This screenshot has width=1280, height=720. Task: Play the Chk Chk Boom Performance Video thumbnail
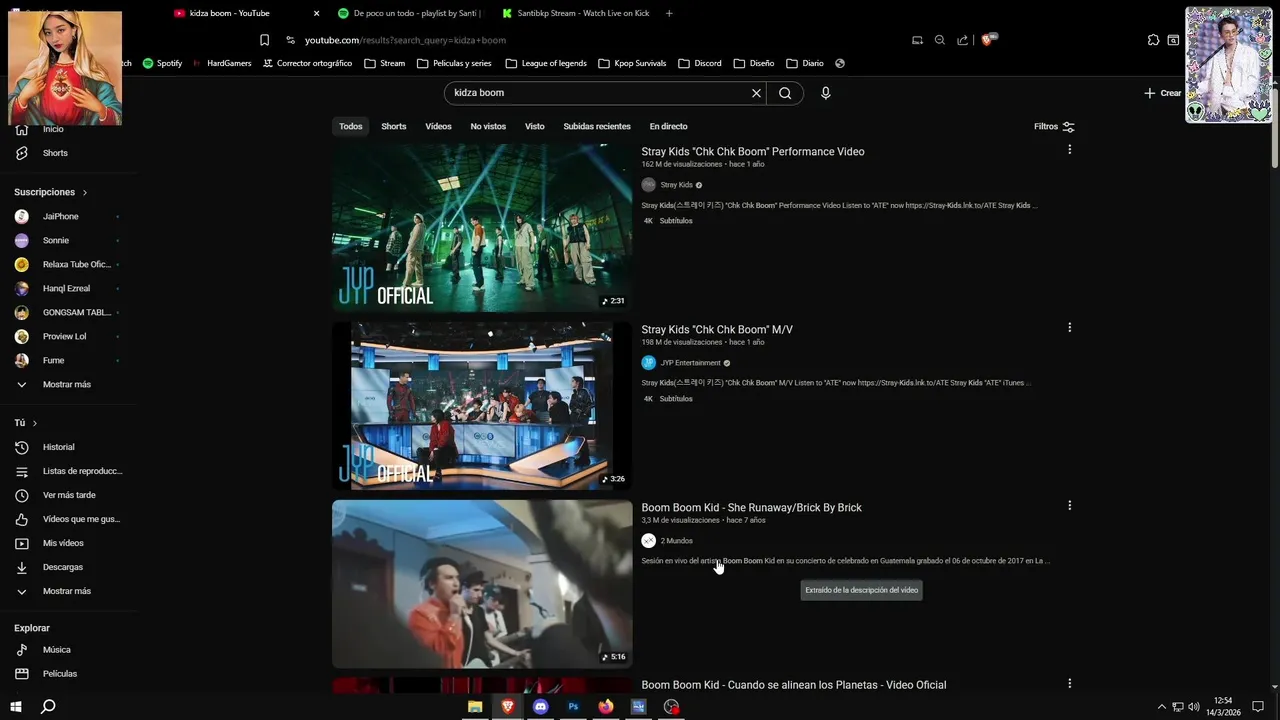(482, 227)
